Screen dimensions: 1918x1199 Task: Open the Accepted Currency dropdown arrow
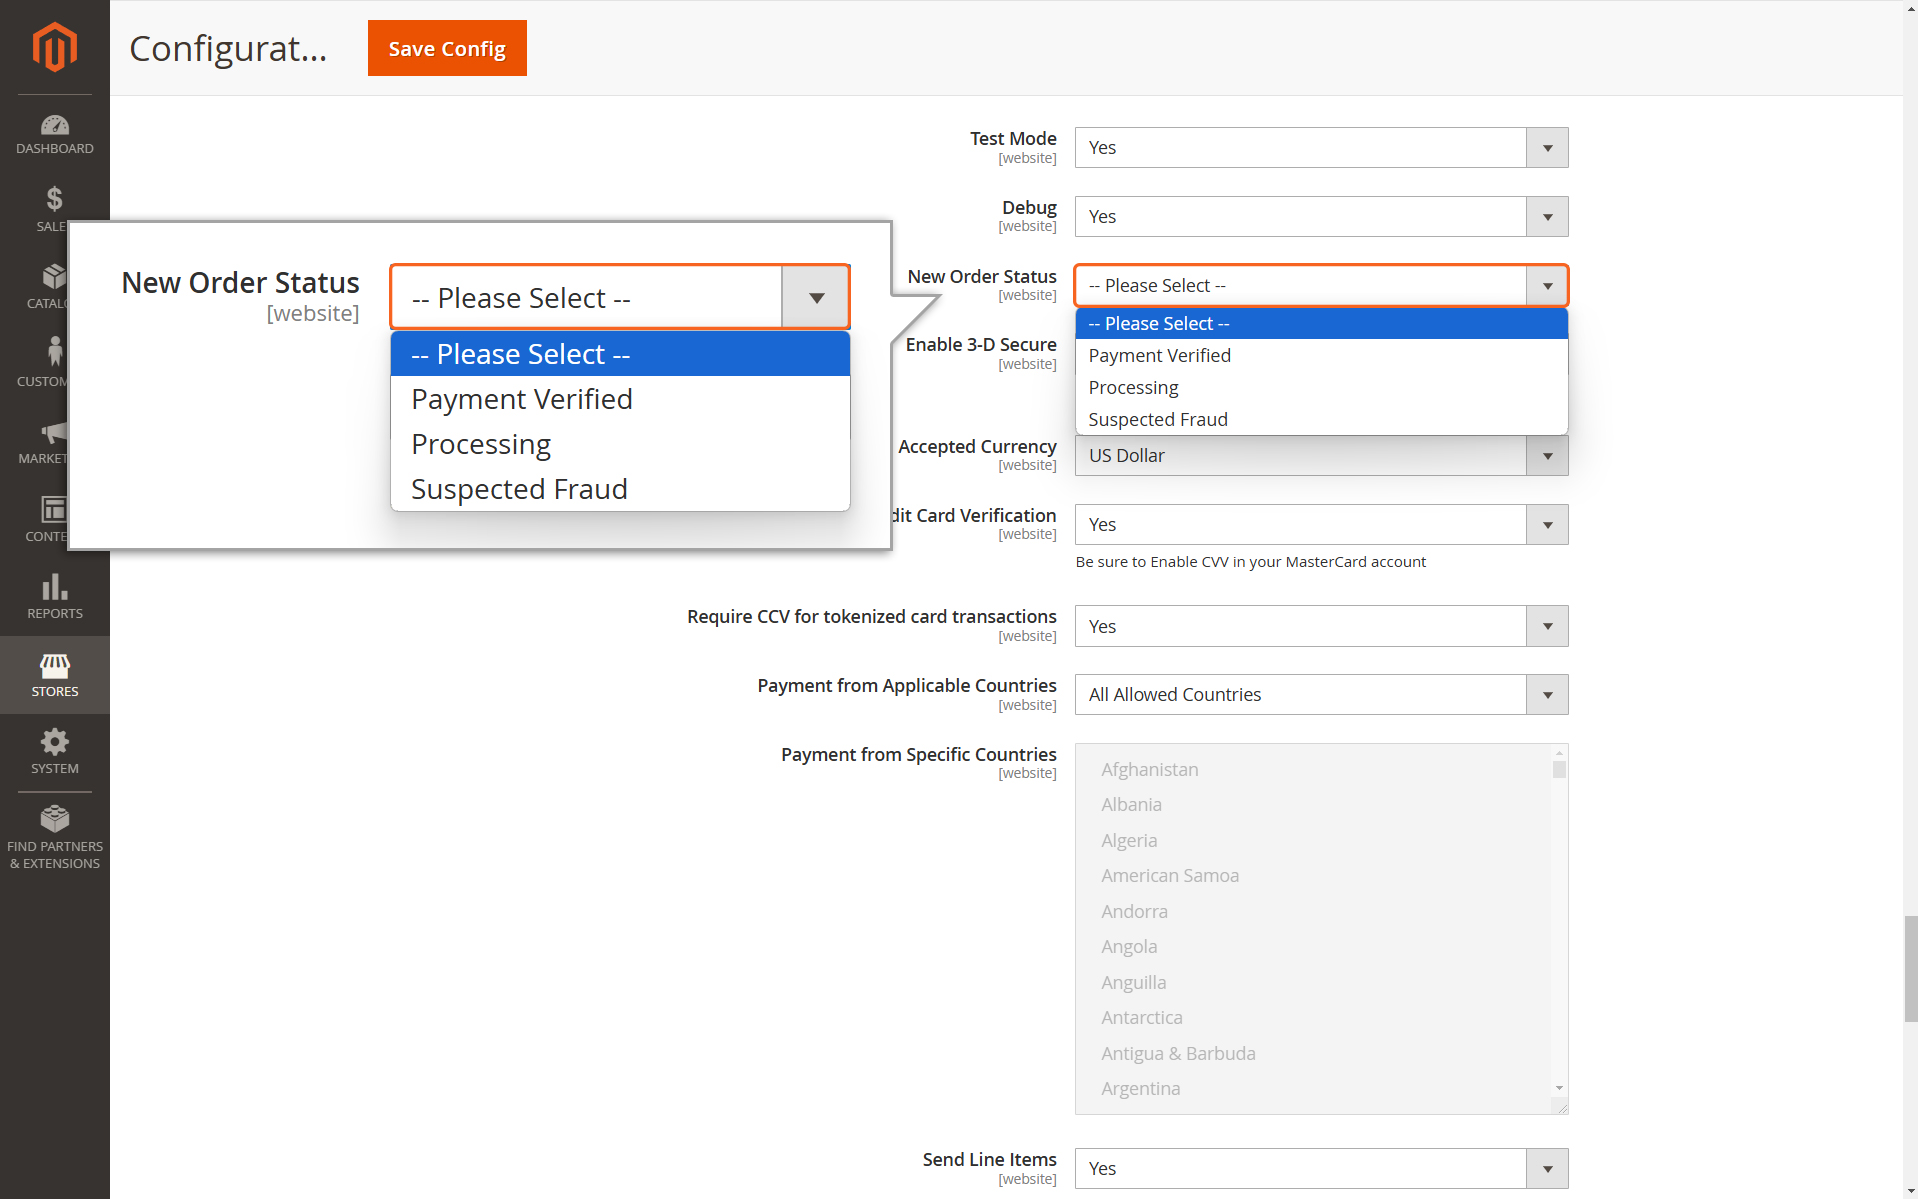[x=1547, y=456]
